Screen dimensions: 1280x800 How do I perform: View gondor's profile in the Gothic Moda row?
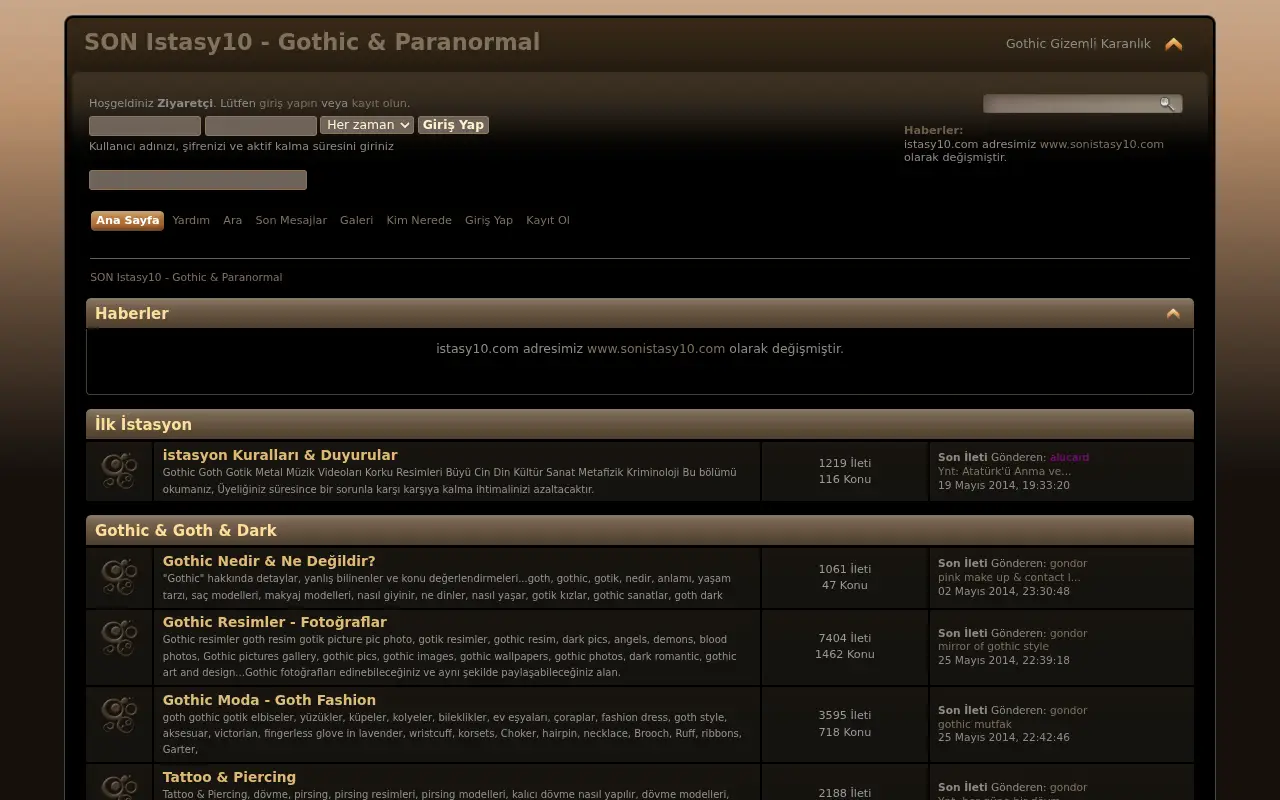point(1069,711)
